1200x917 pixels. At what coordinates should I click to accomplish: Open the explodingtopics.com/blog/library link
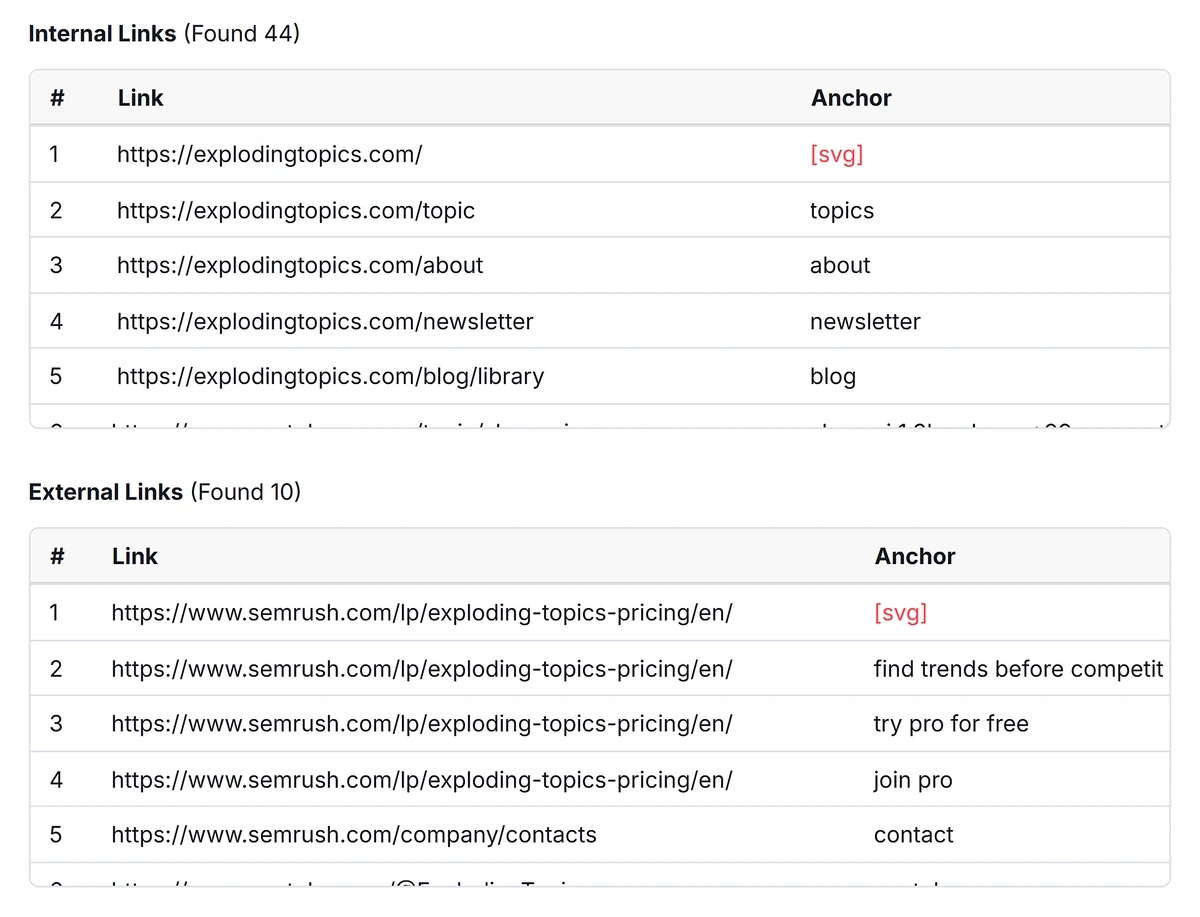coord(331,376)
